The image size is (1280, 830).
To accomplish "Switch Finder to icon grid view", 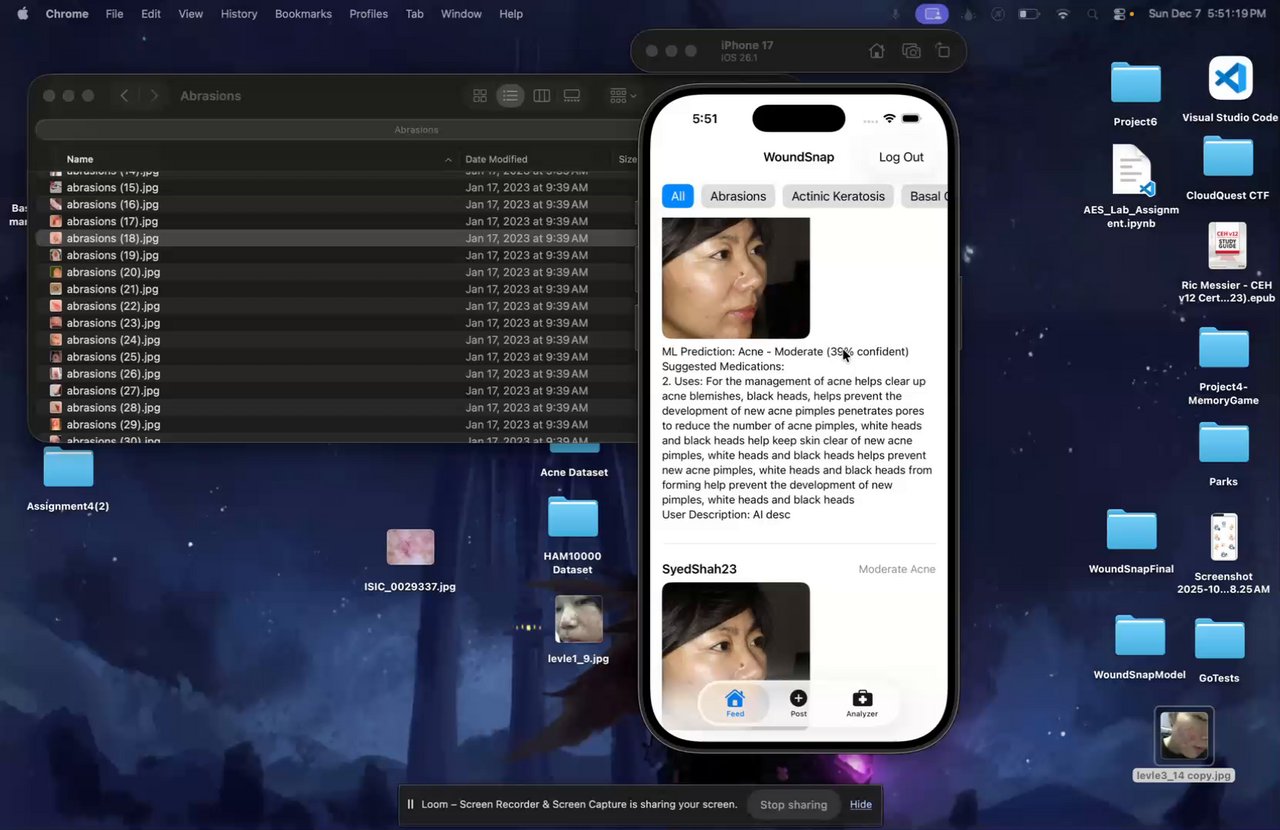I will tap(480, 96).
